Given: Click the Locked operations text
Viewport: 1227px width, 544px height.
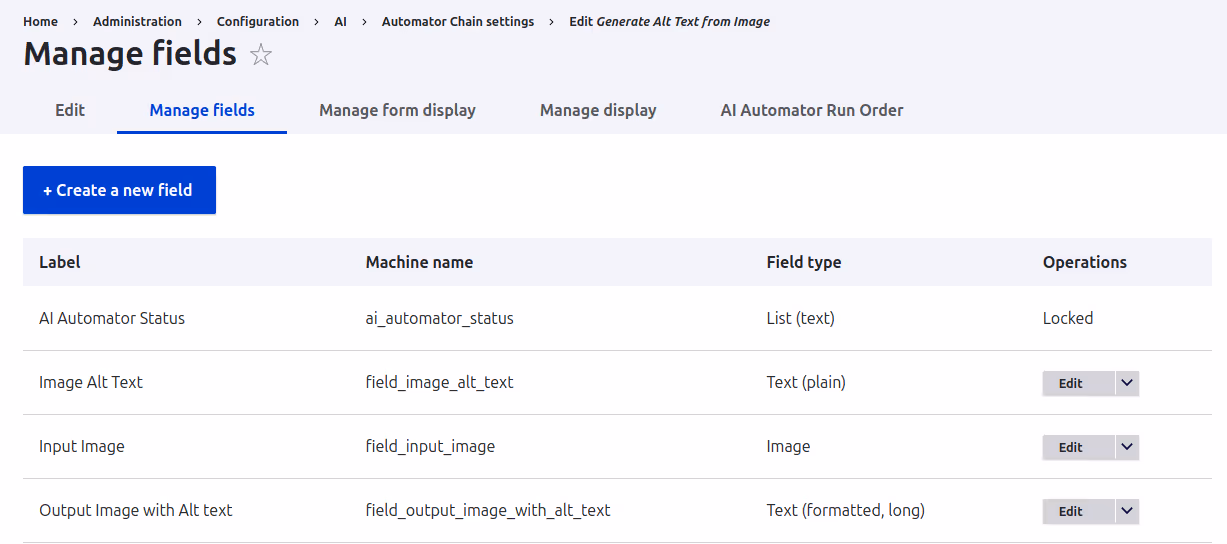Looking at the screenshot, I should (1068, 318).
